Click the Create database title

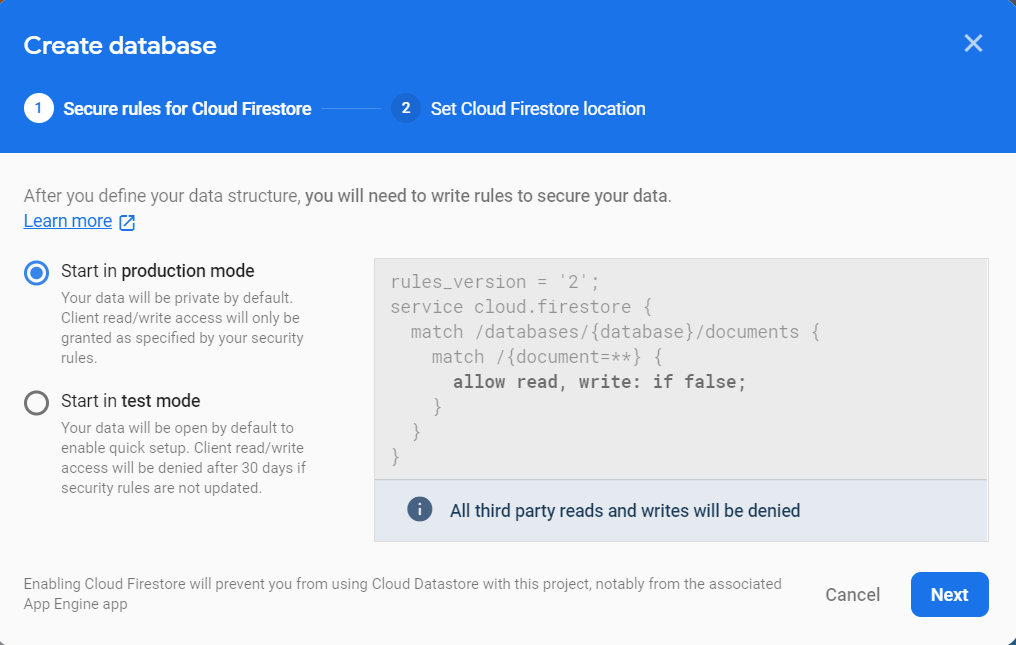click(x=120, y=45)
